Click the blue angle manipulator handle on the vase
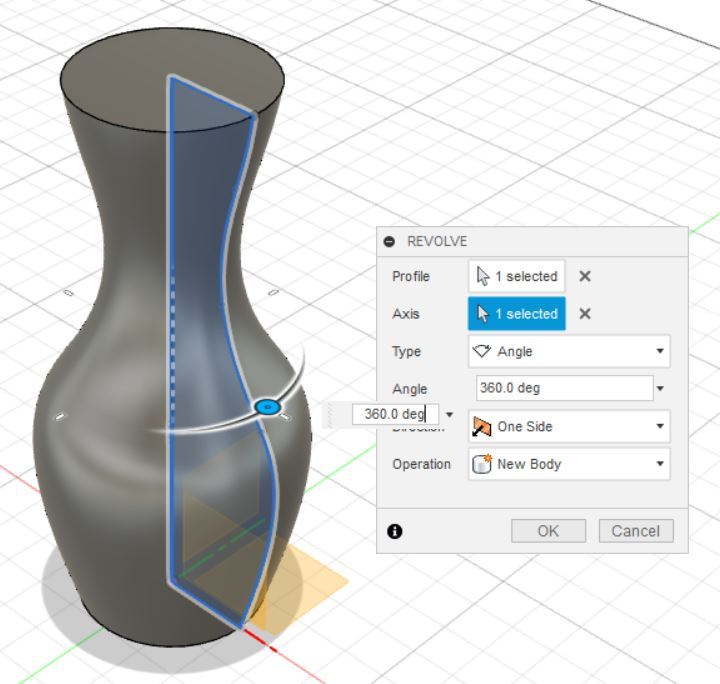The image size is (720, 684). tap(267, 407)
